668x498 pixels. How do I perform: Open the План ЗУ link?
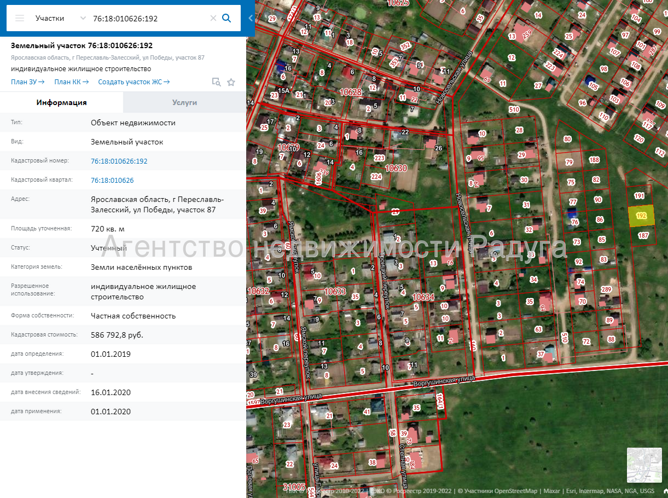pyautogui.click(x=27, y=82)
